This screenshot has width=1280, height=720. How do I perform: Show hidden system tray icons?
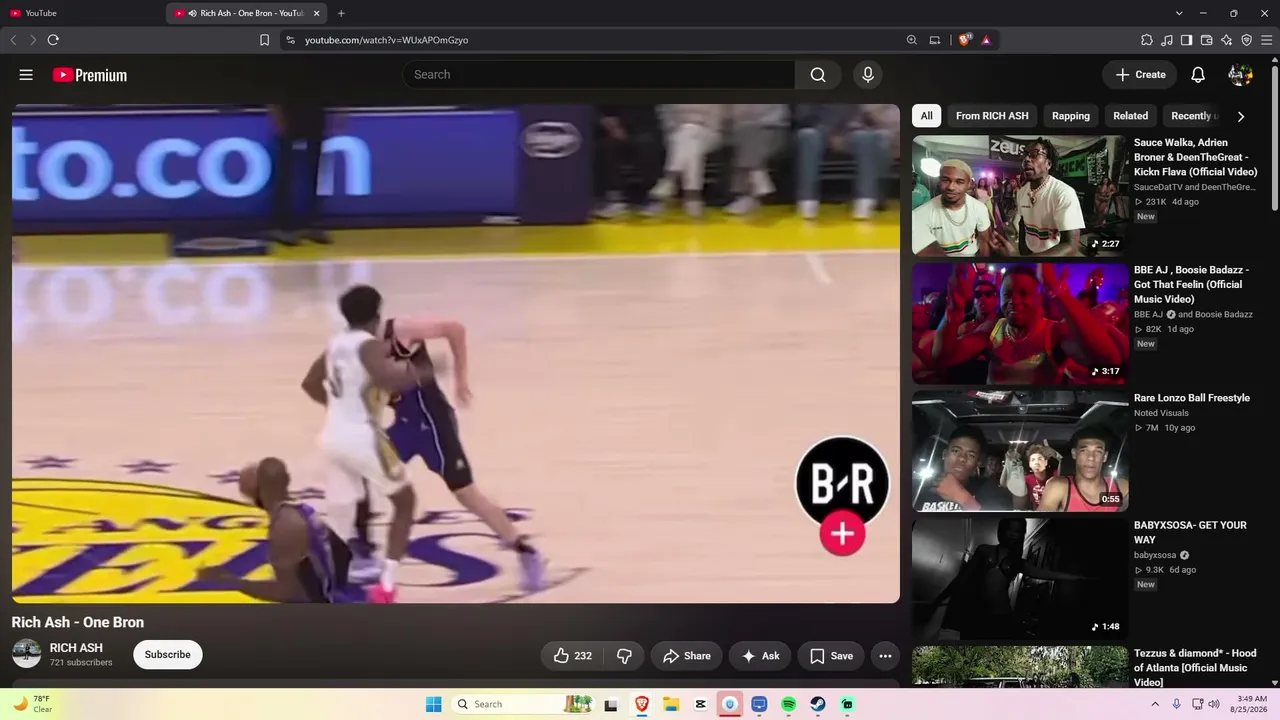1156,704
